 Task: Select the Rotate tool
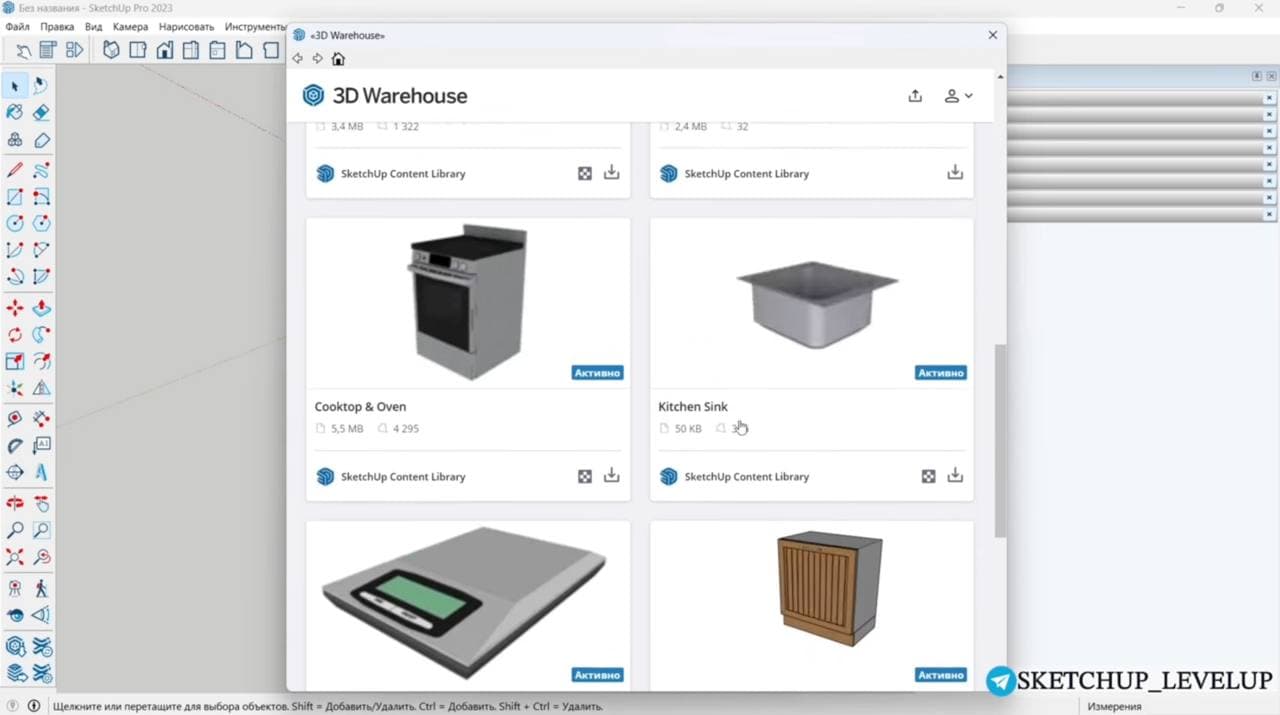tap(15, 335)
